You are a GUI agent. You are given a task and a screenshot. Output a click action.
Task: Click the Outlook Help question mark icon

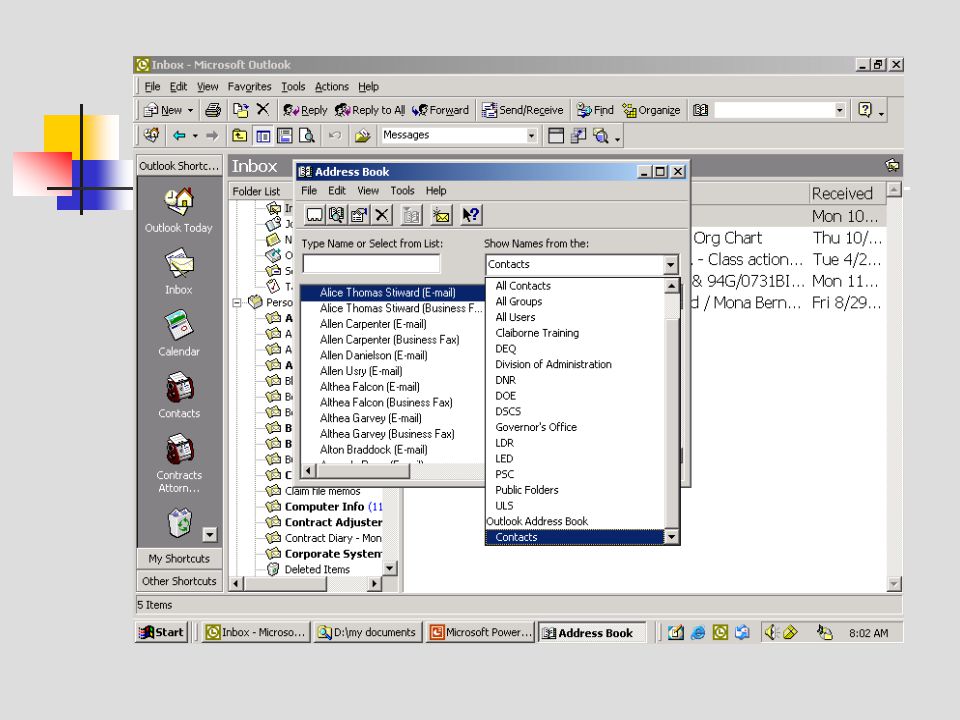(x=864, y=110)
